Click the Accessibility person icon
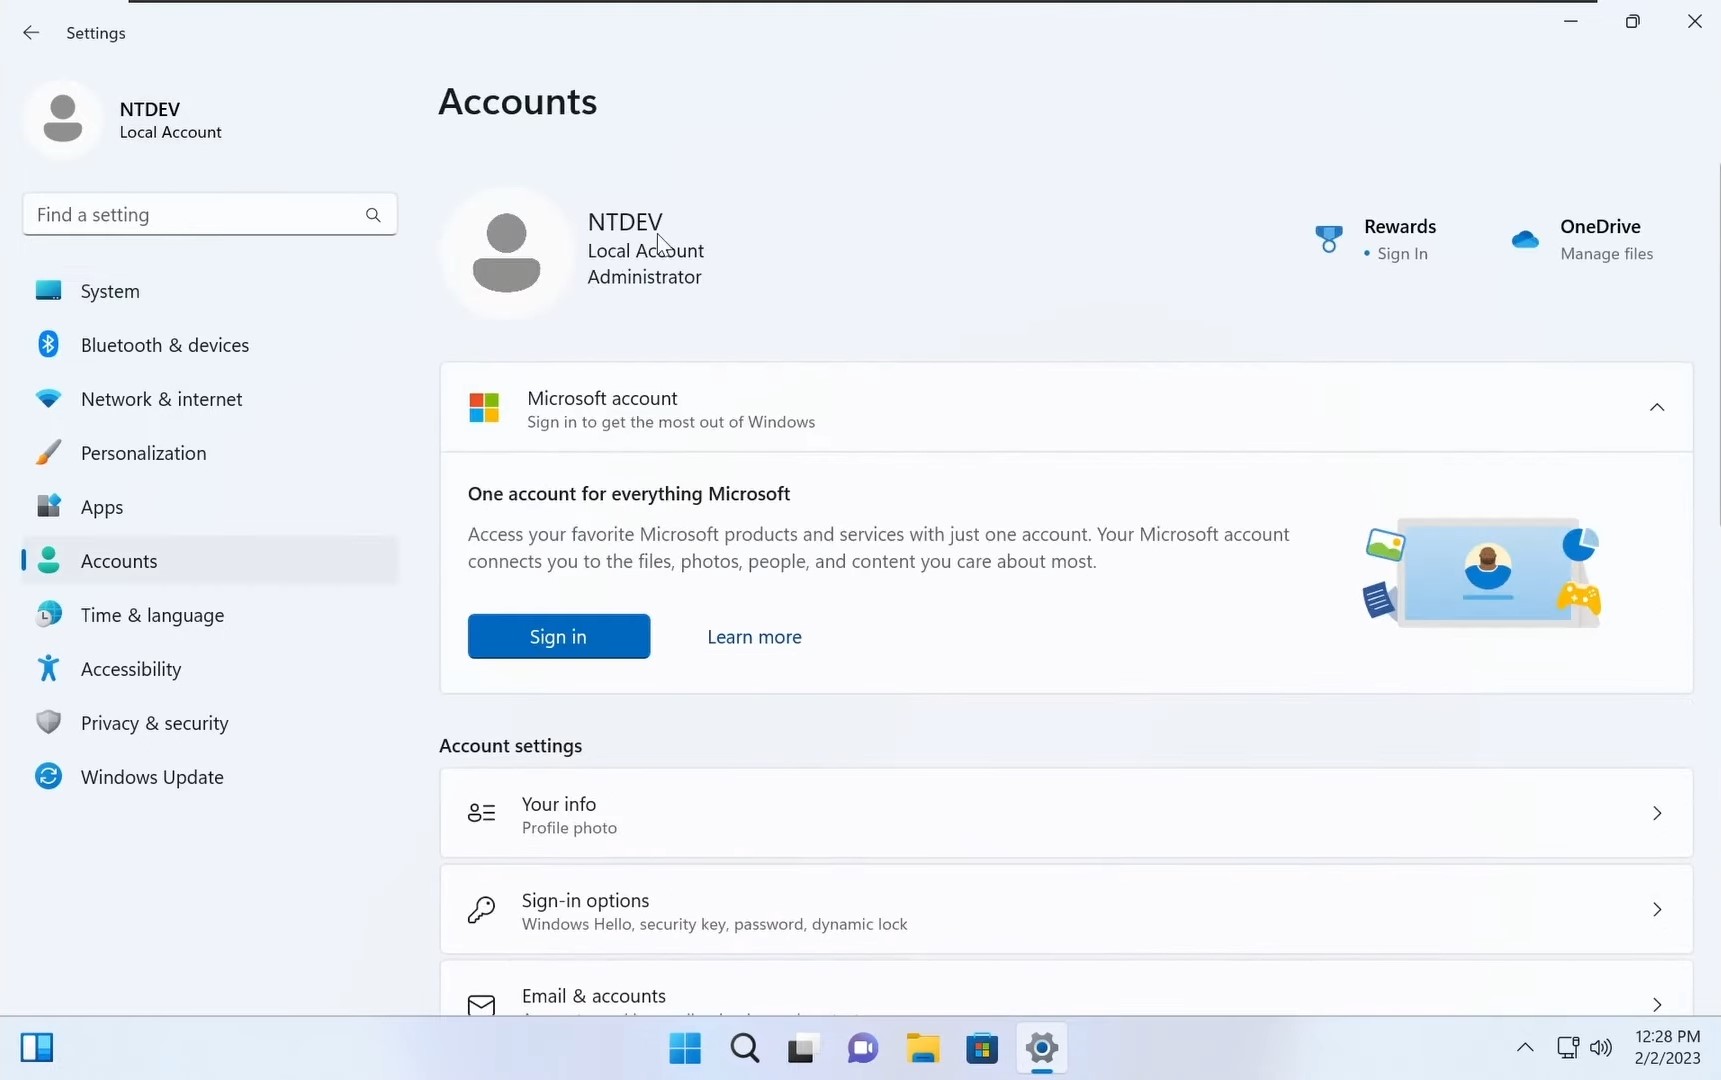The image size is (1721, 1080). point(47,668)
